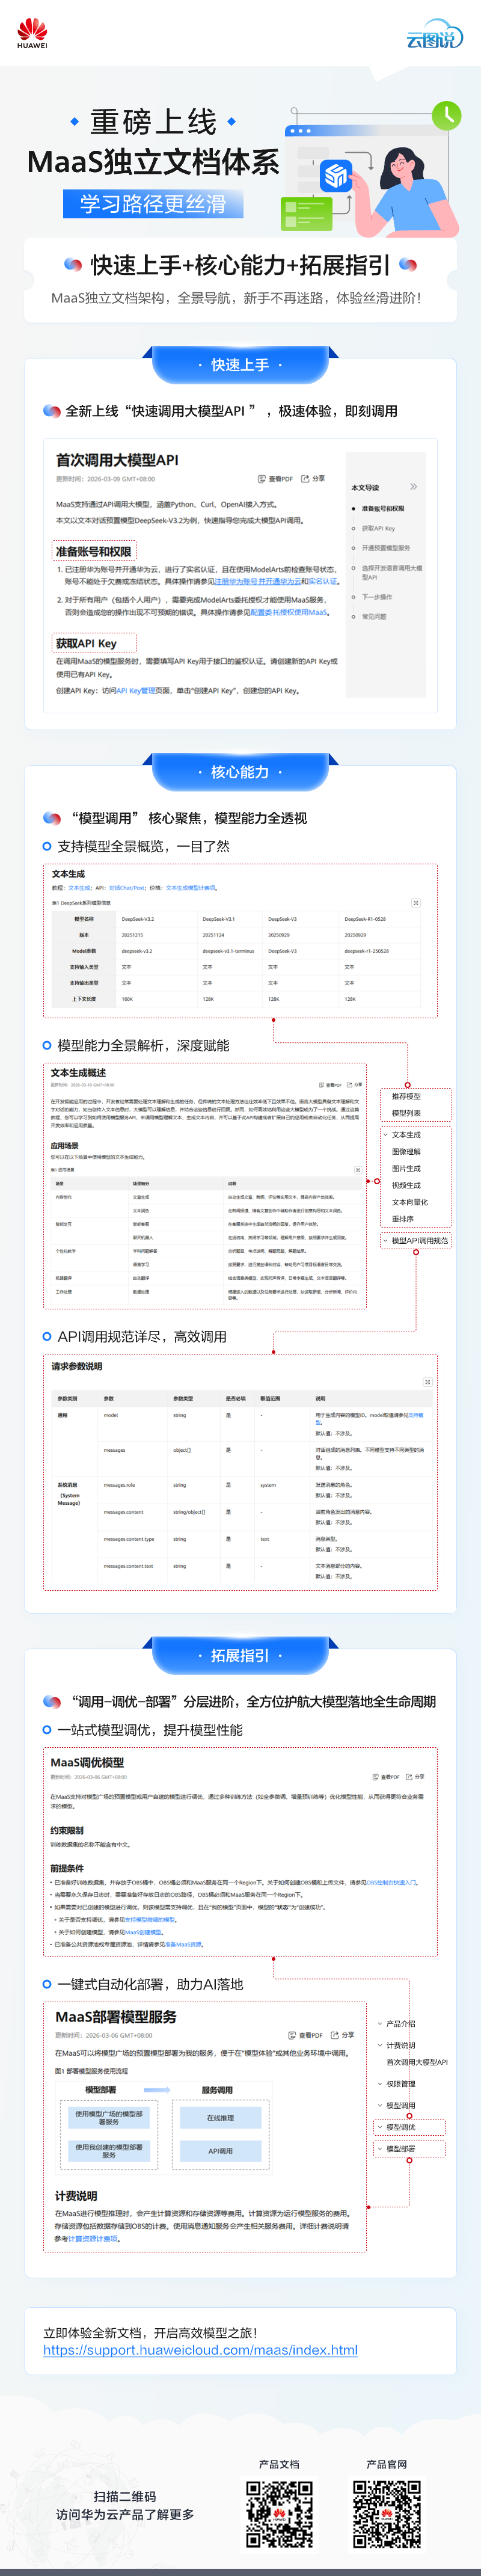Open 注册华为账号并开通华为云 link

[x=257, y=581]
